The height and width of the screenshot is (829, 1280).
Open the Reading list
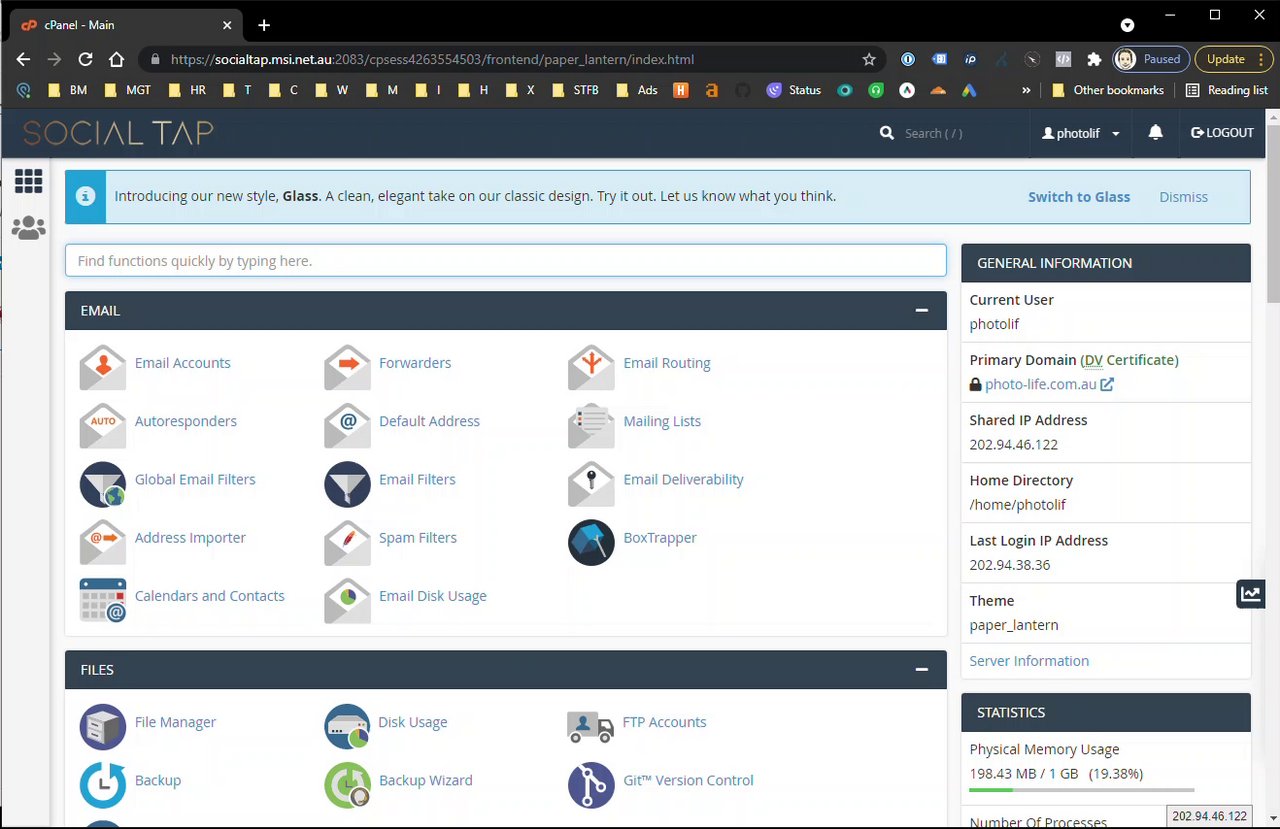(1226, 90)
